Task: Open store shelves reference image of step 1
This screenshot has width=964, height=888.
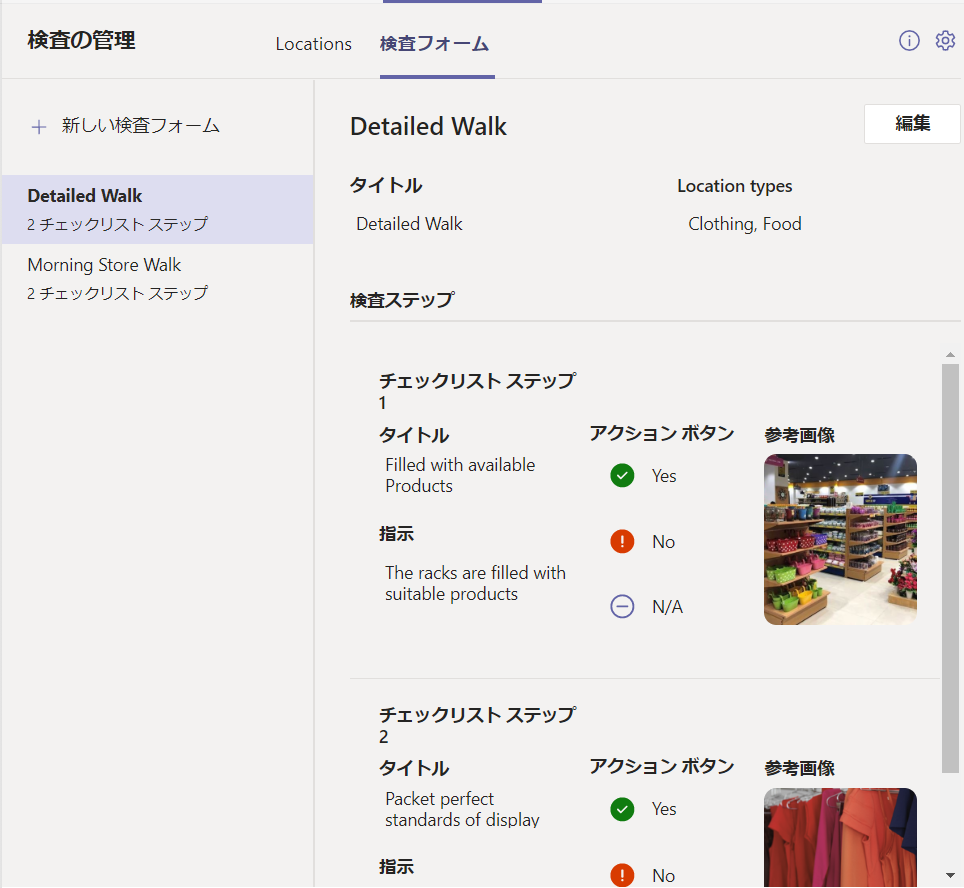Action: (x=840, y=539)
